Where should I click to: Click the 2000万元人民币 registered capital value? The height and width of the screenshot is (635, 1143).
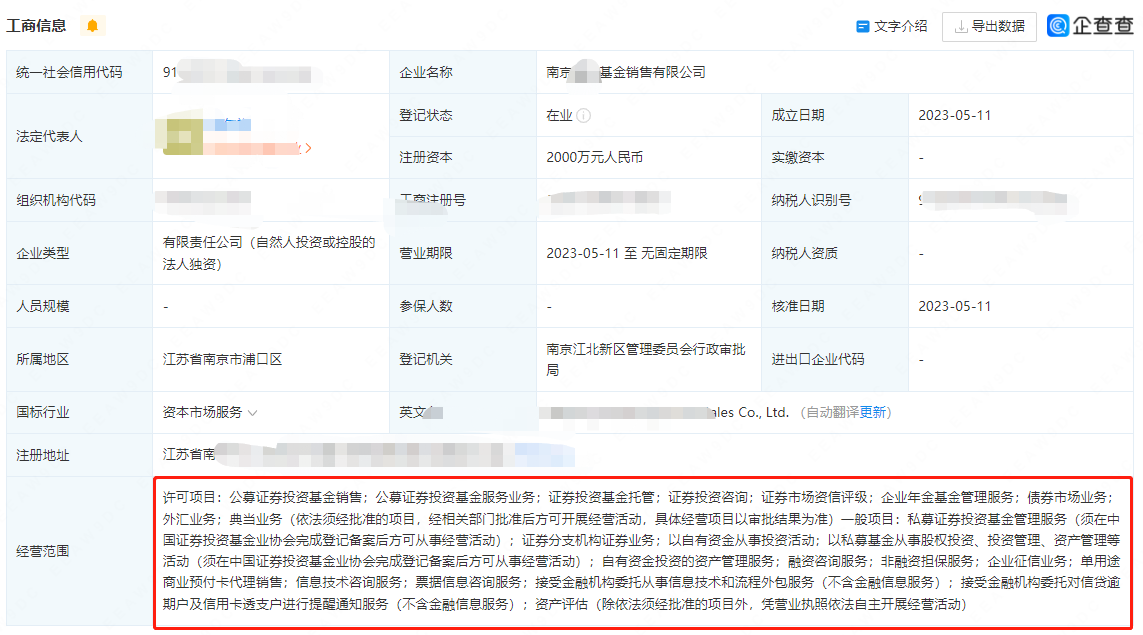(x=594, y=157)
